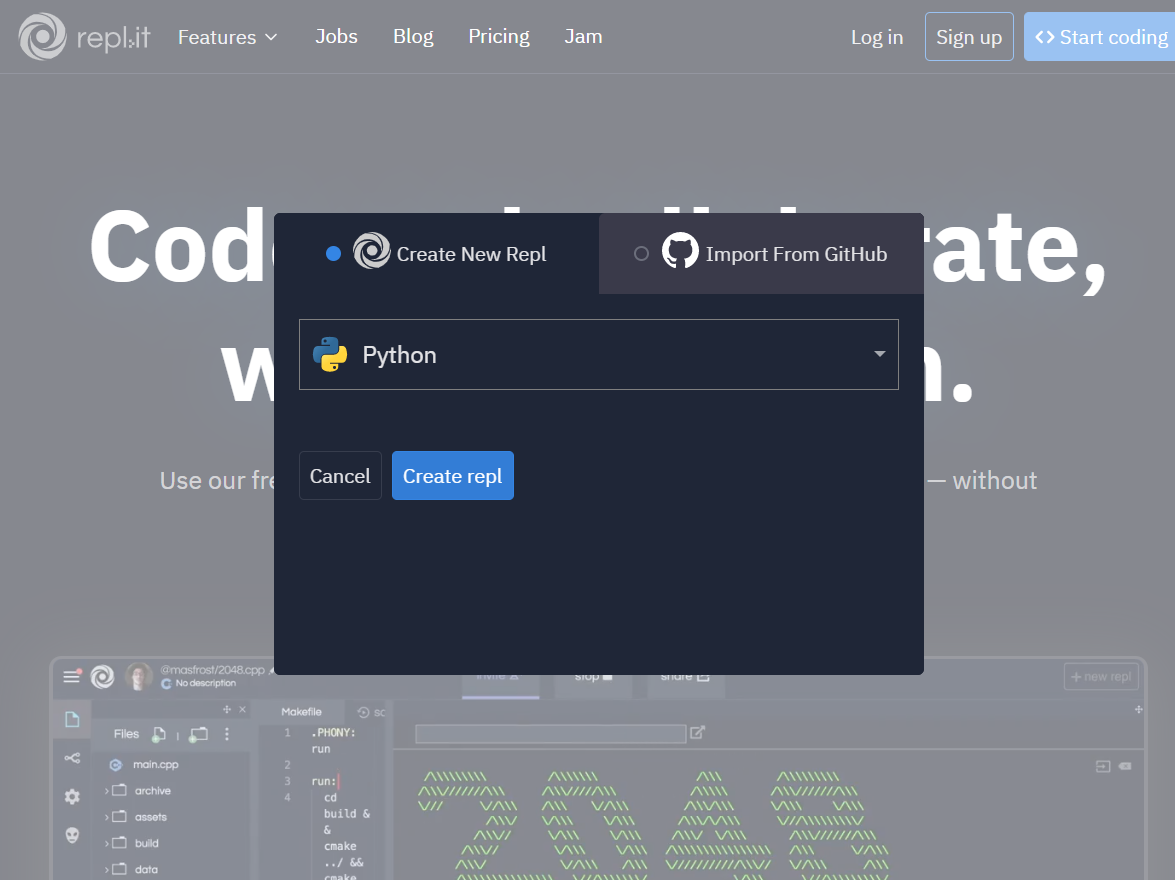The image size is (1175, 880).
Task: Click the add file icon in the Files panel
Action: tap(158, 735)
